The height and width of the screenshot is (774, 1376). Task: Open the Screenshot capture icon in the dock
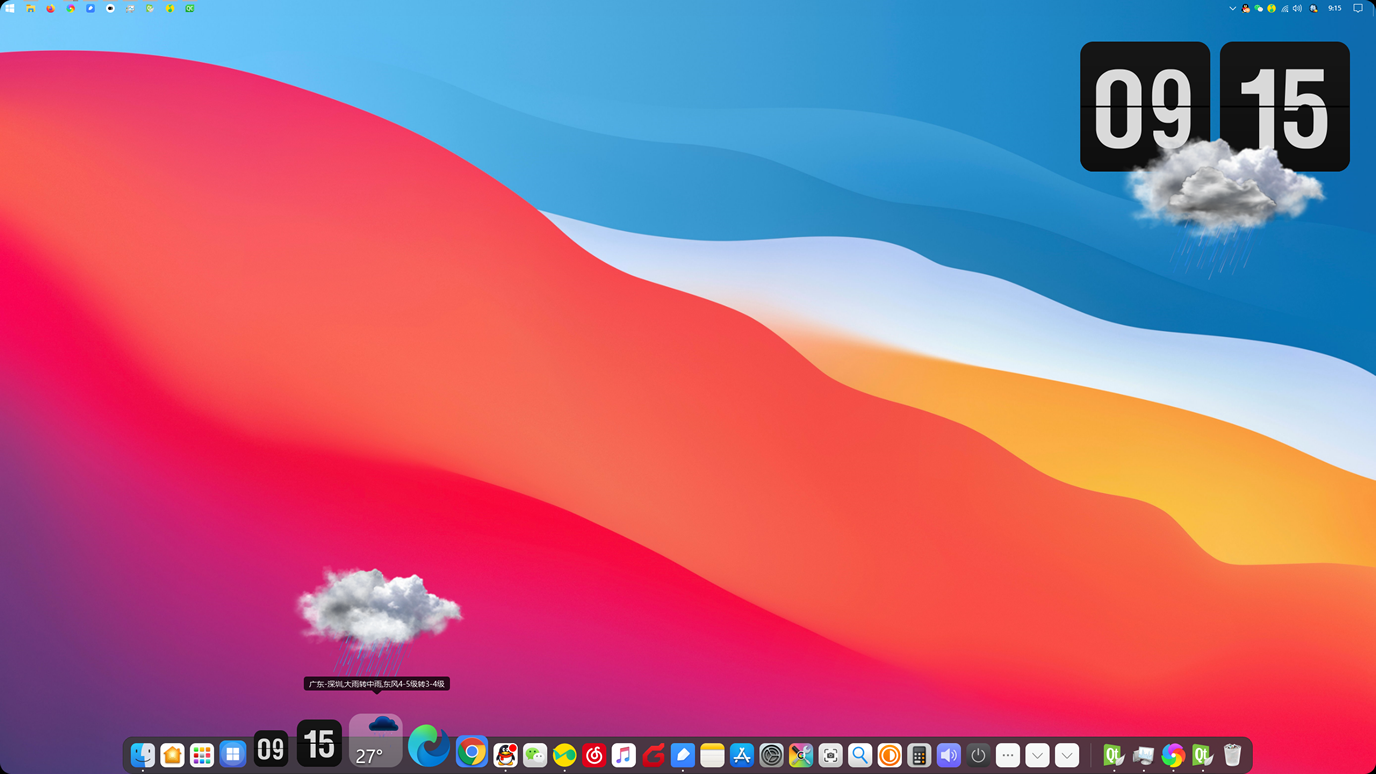coord(830,755)
